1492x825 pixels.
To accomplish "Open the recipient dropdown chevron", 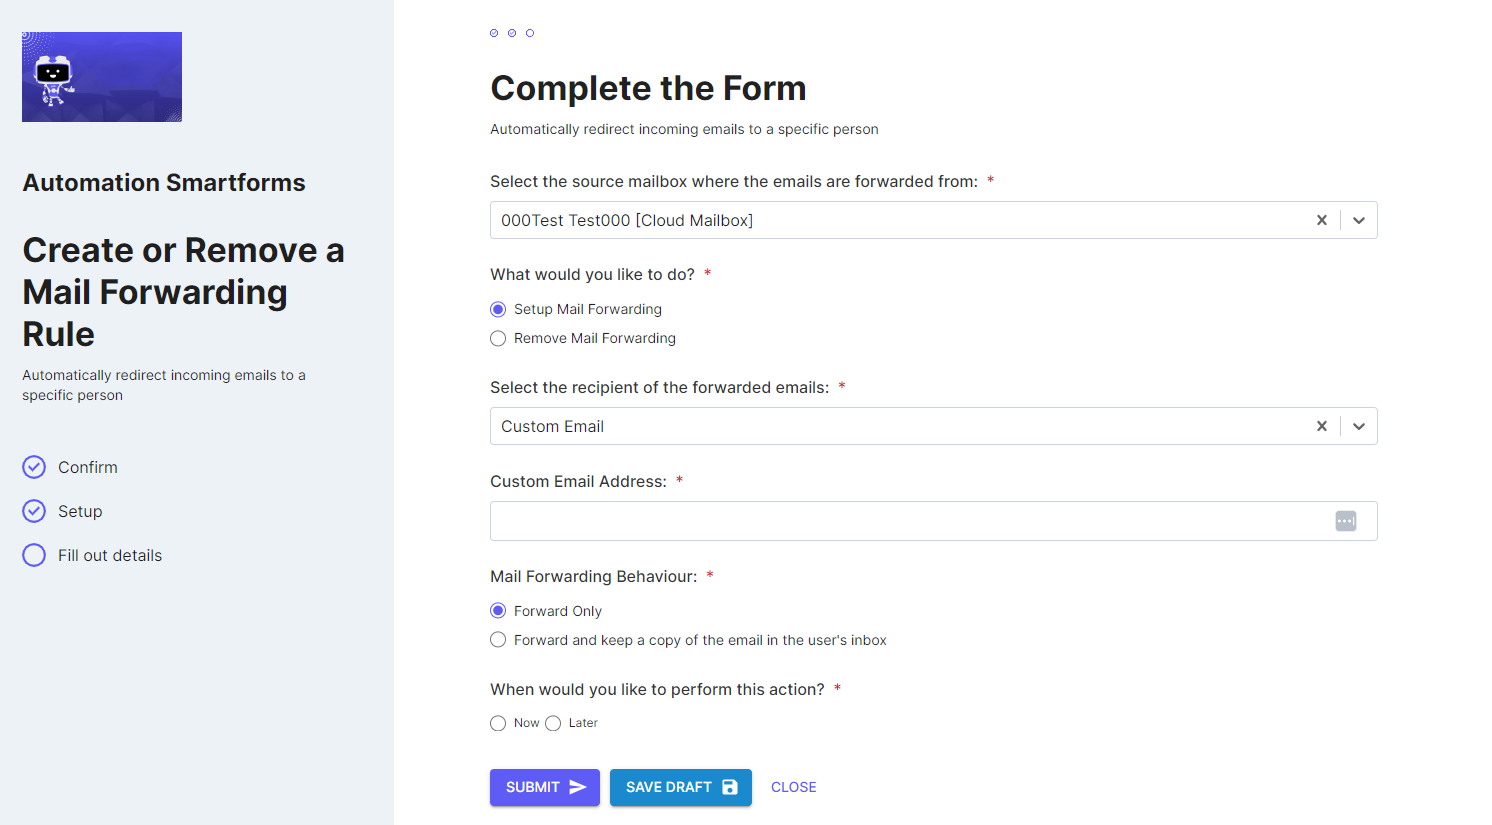I will pyautogui.click(x=1358, y=426).
